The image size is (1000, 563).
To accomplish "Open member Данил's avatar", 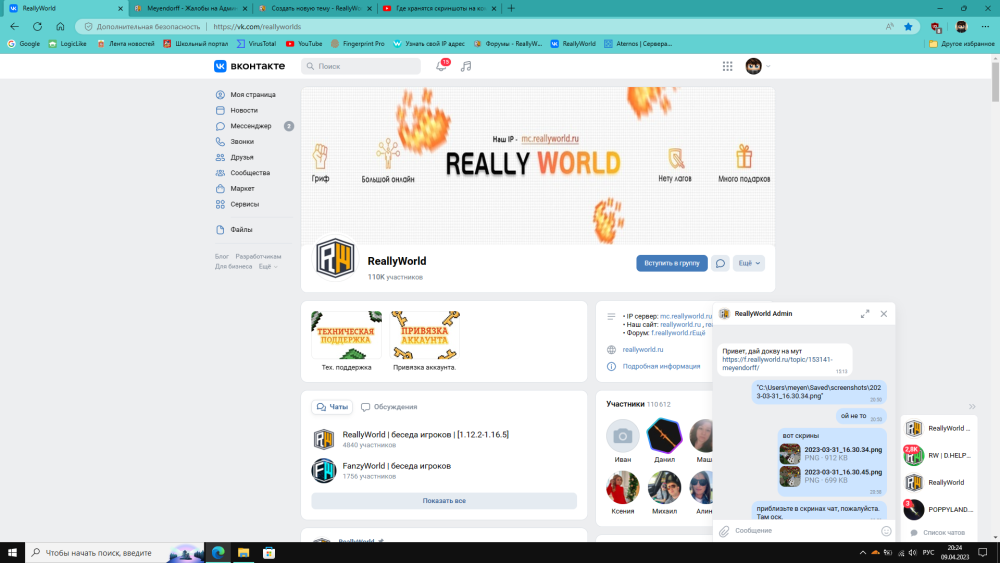I will pos(664,435).
